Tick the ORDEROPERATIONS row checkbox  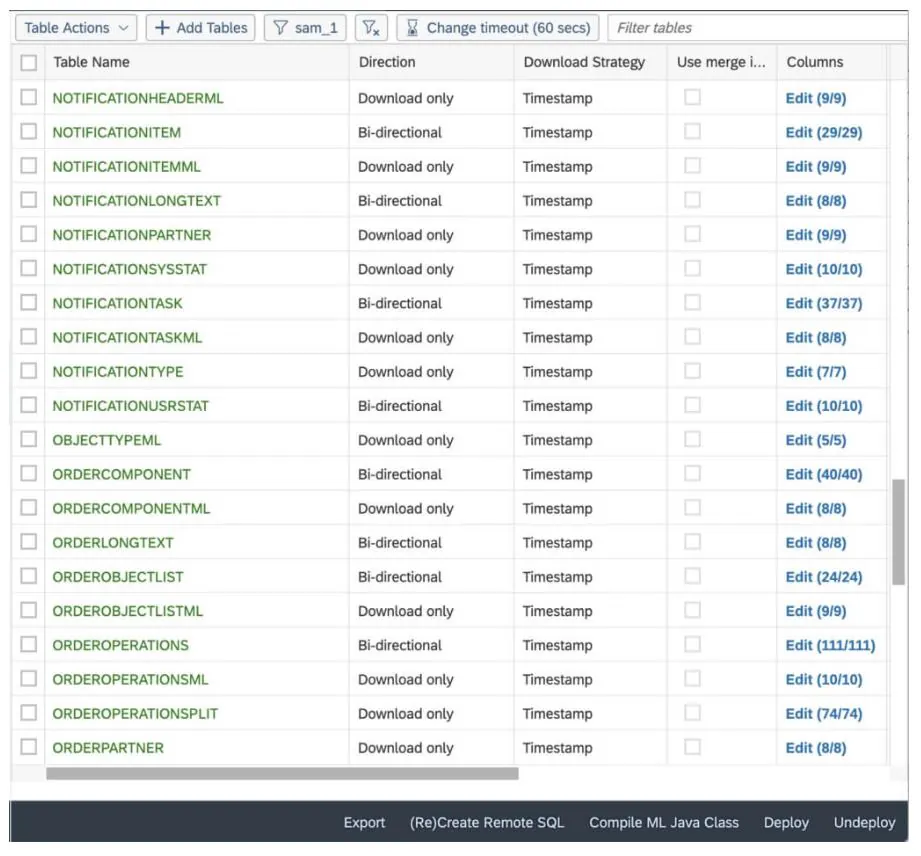pyautogui.click(x=29, y=644)
